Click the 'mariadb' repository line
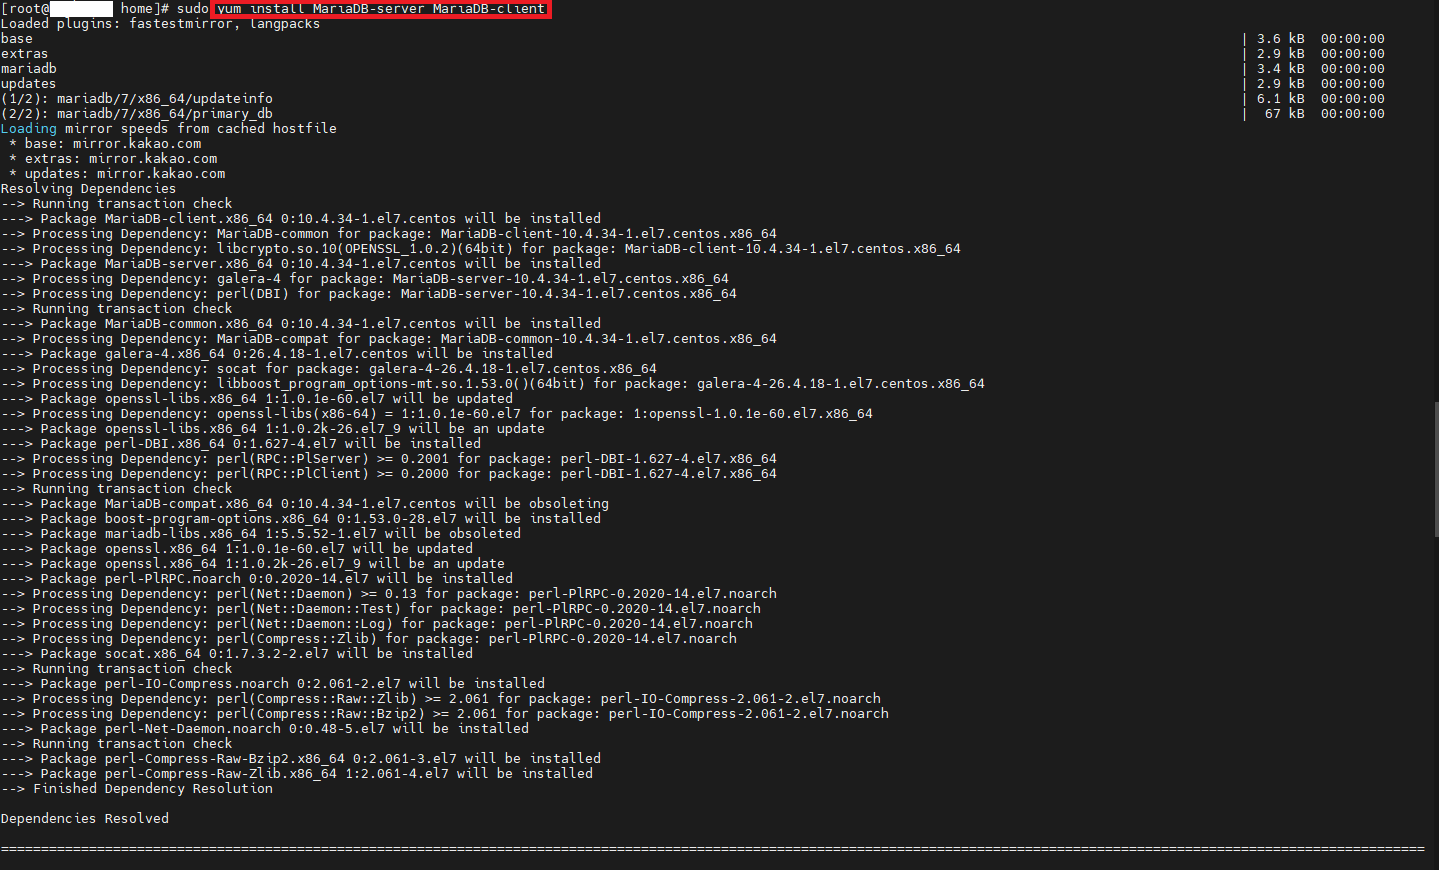This screenshot has width=1439, height=870. 29,69
